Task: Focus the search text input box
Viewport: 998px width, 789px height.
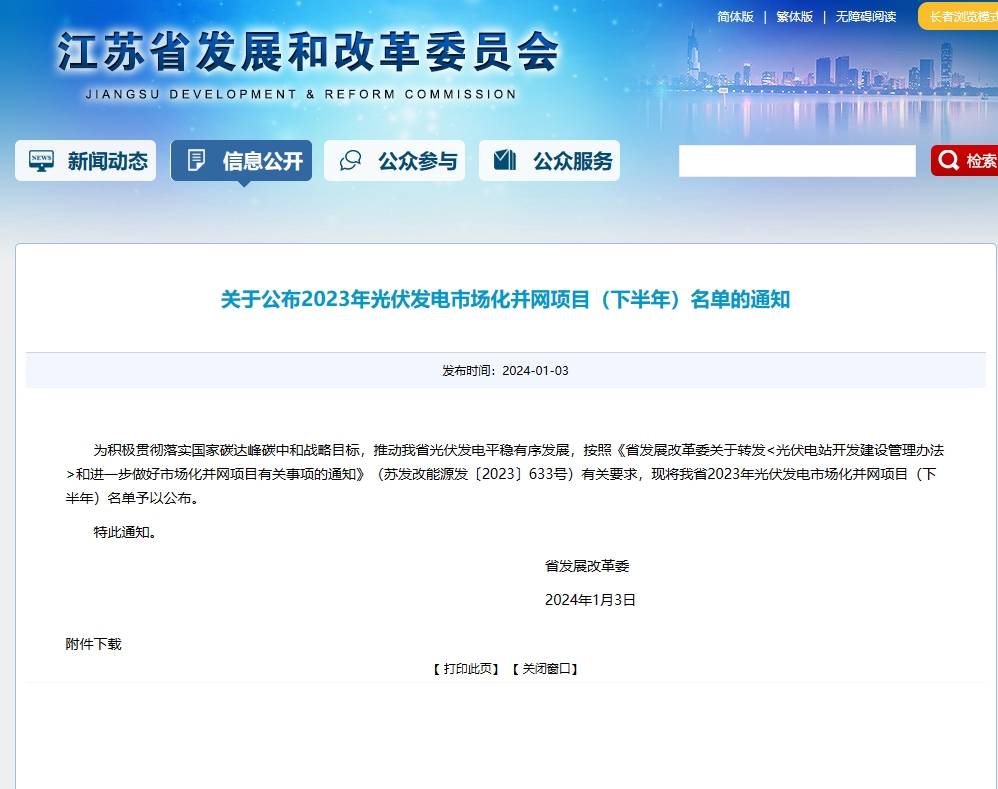Action: (796, 161)
